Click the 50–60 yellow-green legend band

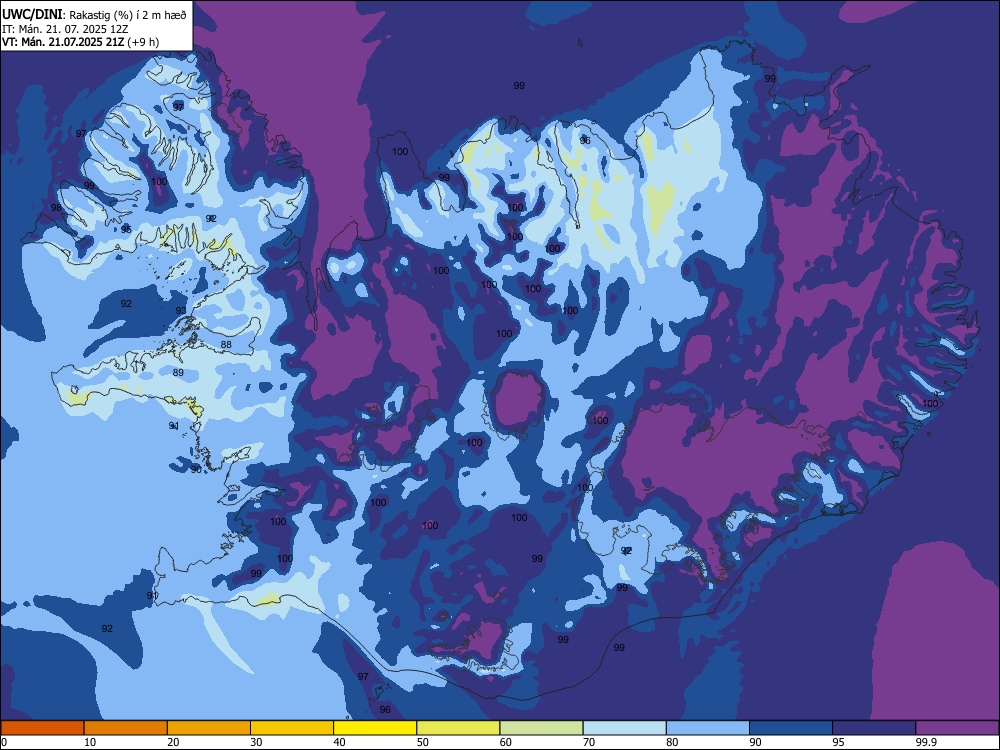tap(458, 728)
